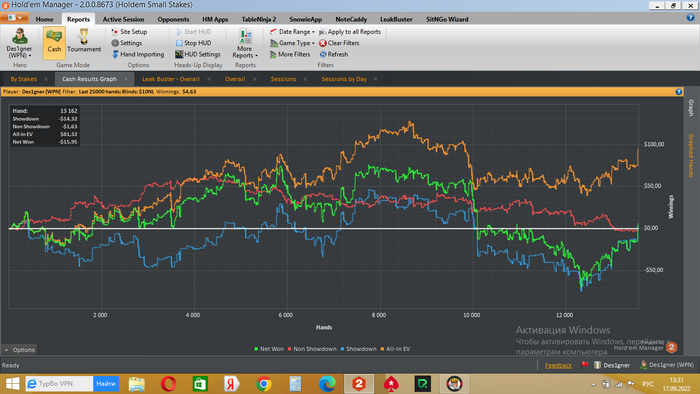The image size is (700, 394).
Task: Click Apply to all Reports
Action: (x=350, y=32)
